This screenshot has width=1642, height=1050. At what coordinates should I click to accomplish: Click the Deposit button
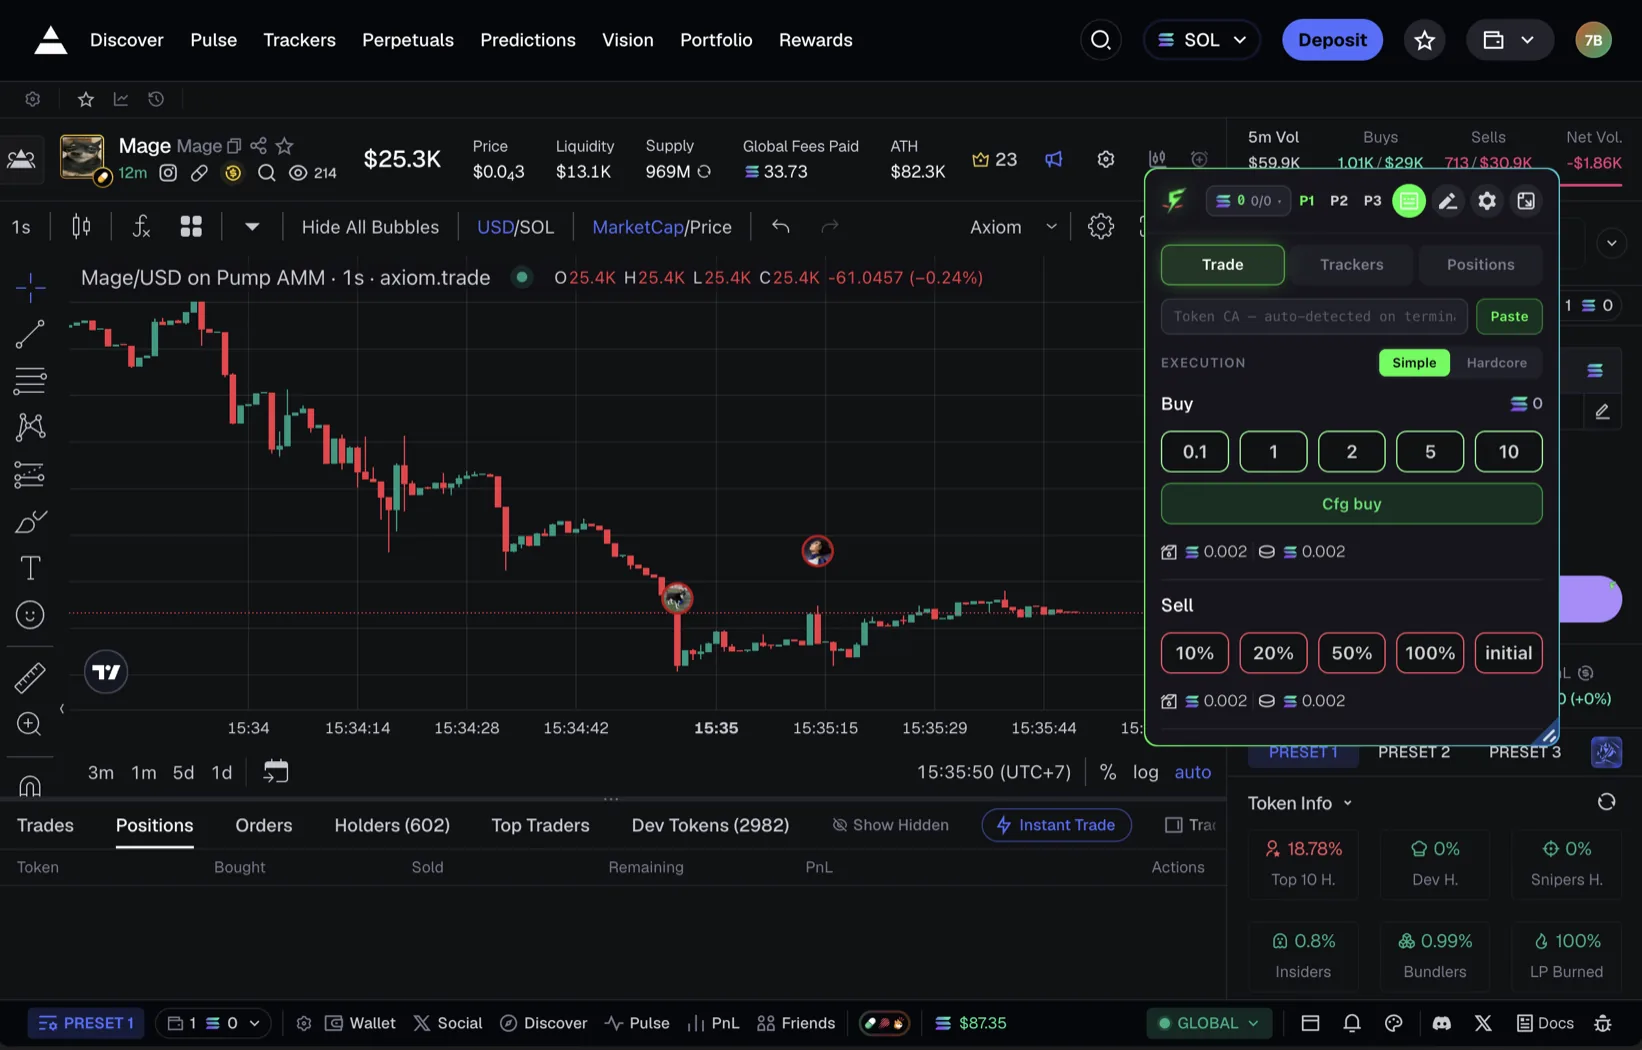[x=1332, y=40]
